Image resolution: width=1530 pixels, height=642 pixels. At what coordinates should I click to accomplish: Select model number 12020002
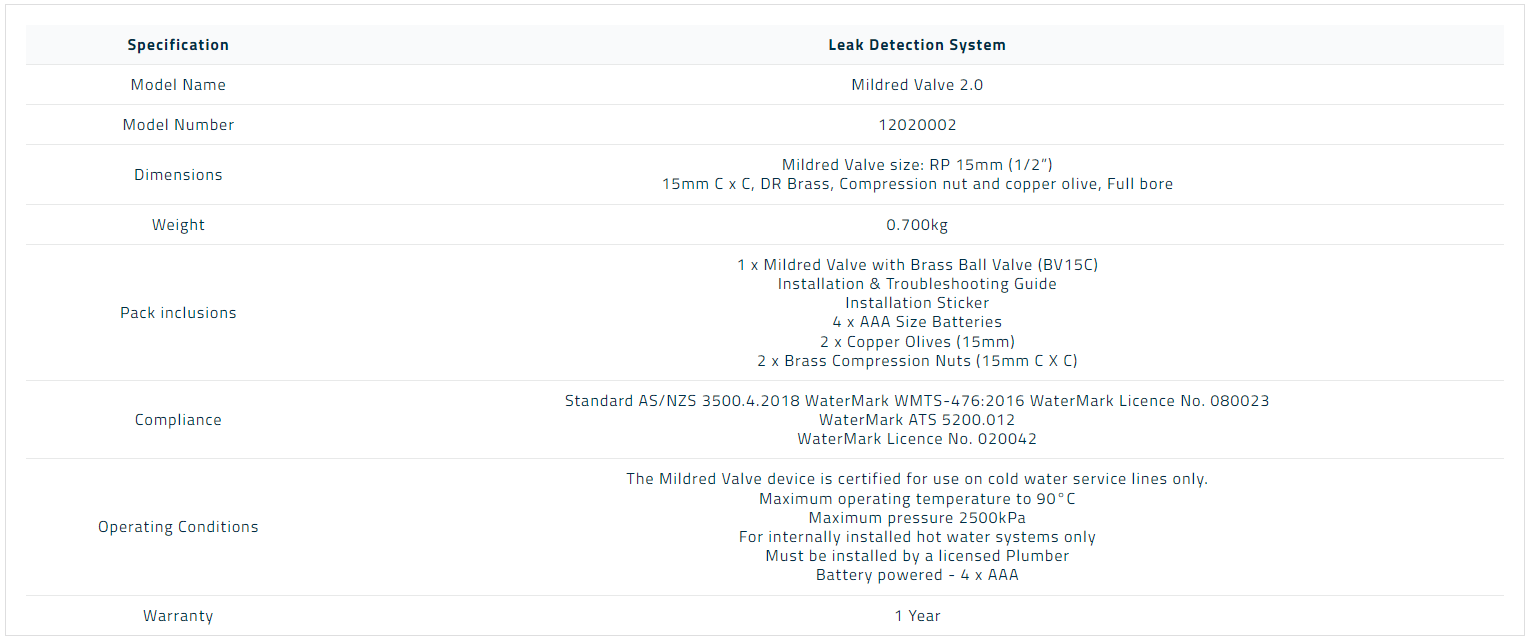(x=917, y=125)
